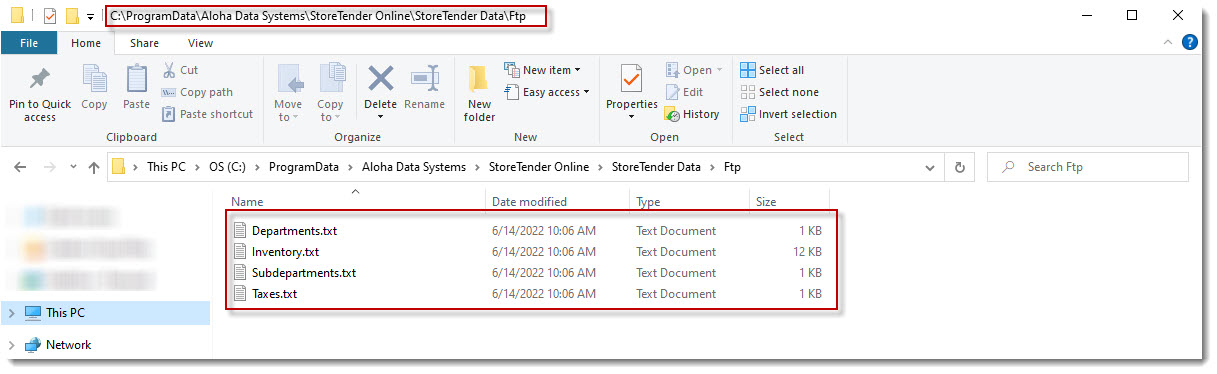The image size is (1217, 374).
Task: Switch to the Share ribbon tab
Action: point(144,43)
